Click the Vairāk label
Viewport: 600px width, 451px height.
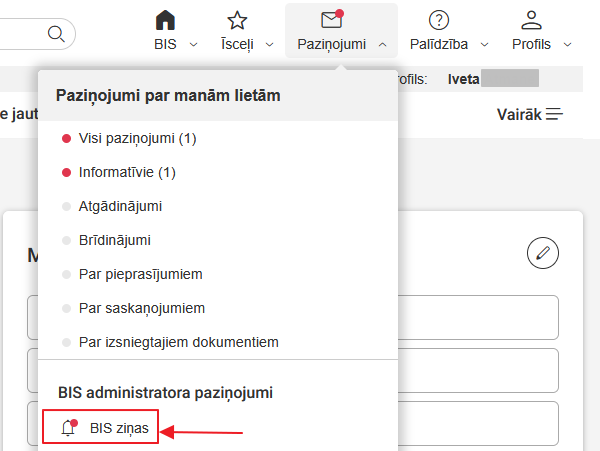(x=519, y=114)
